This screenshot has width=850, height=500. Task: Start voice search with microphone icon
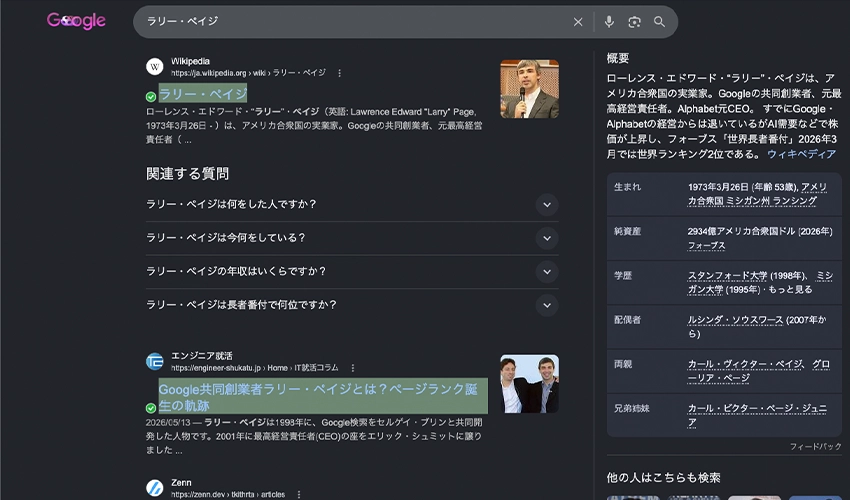pyautogui.click(x=609, y=22)
